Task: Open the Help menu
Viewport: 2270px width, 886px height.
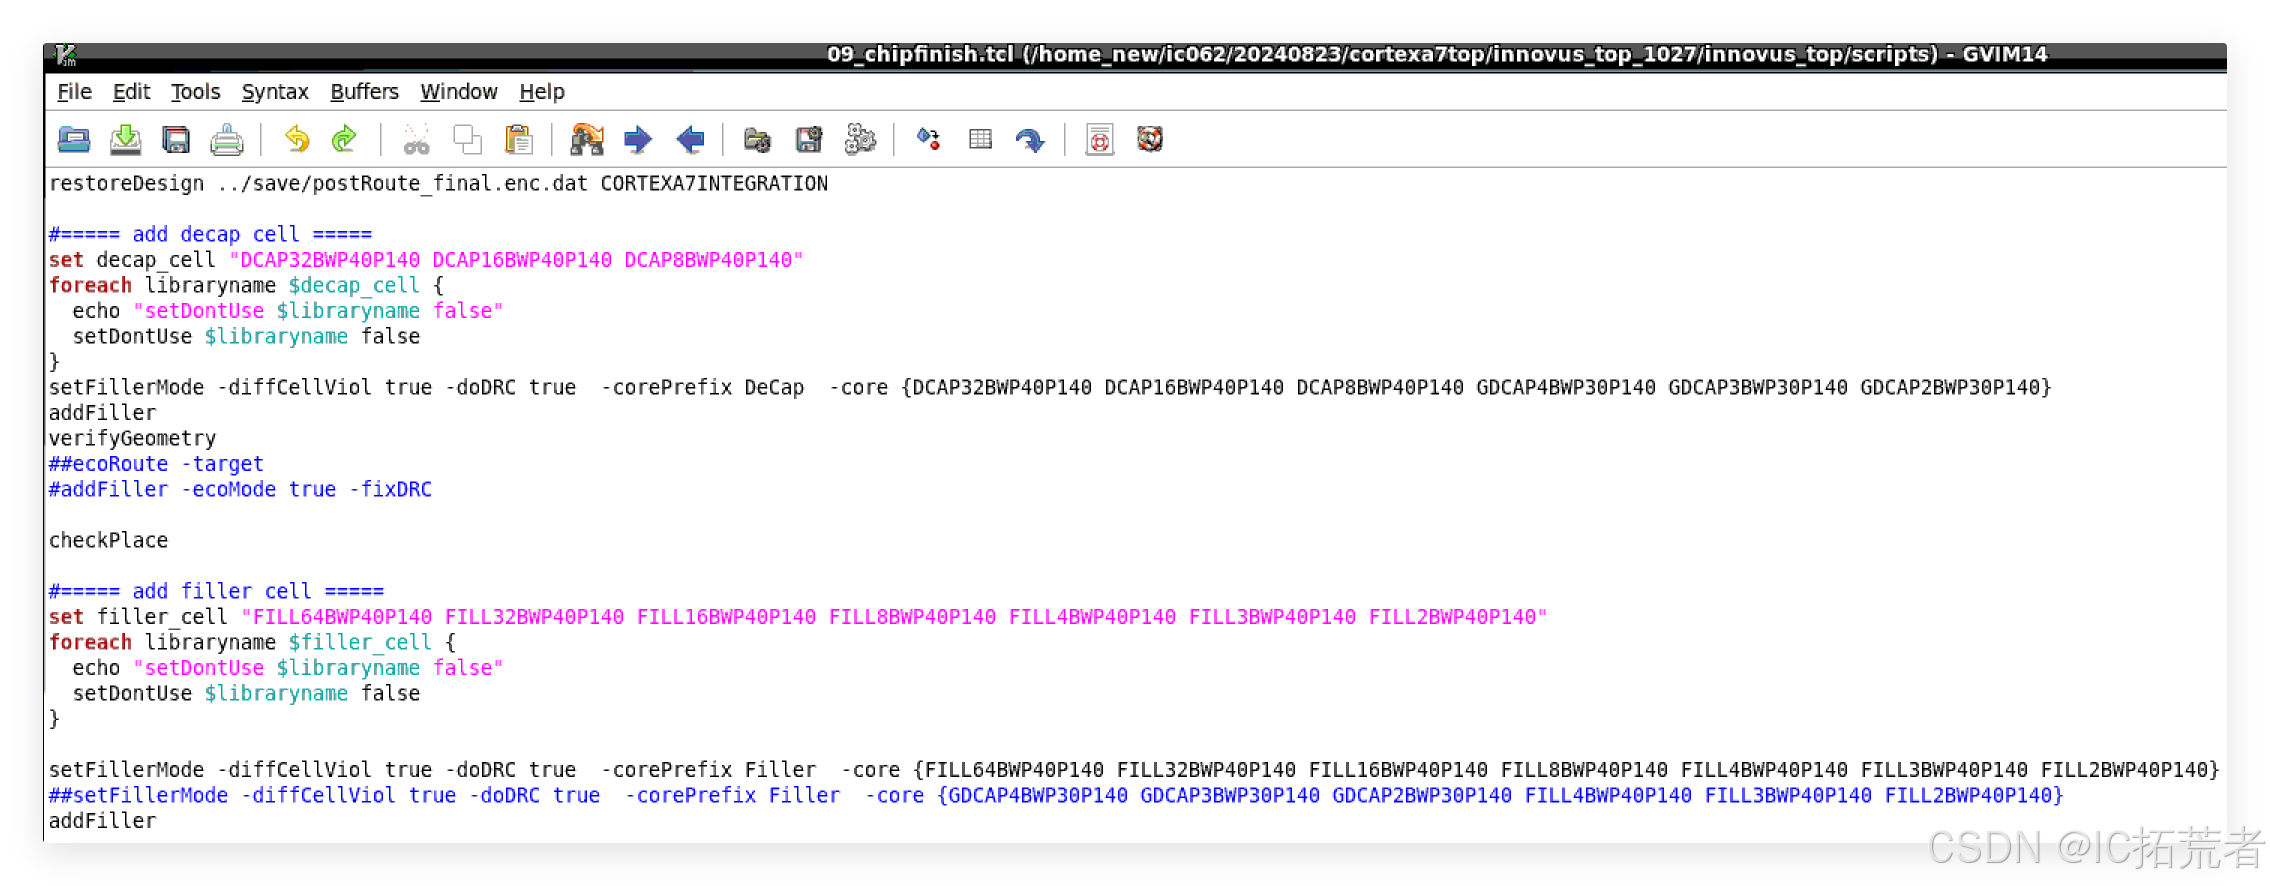Action: (x=542, y=92)
